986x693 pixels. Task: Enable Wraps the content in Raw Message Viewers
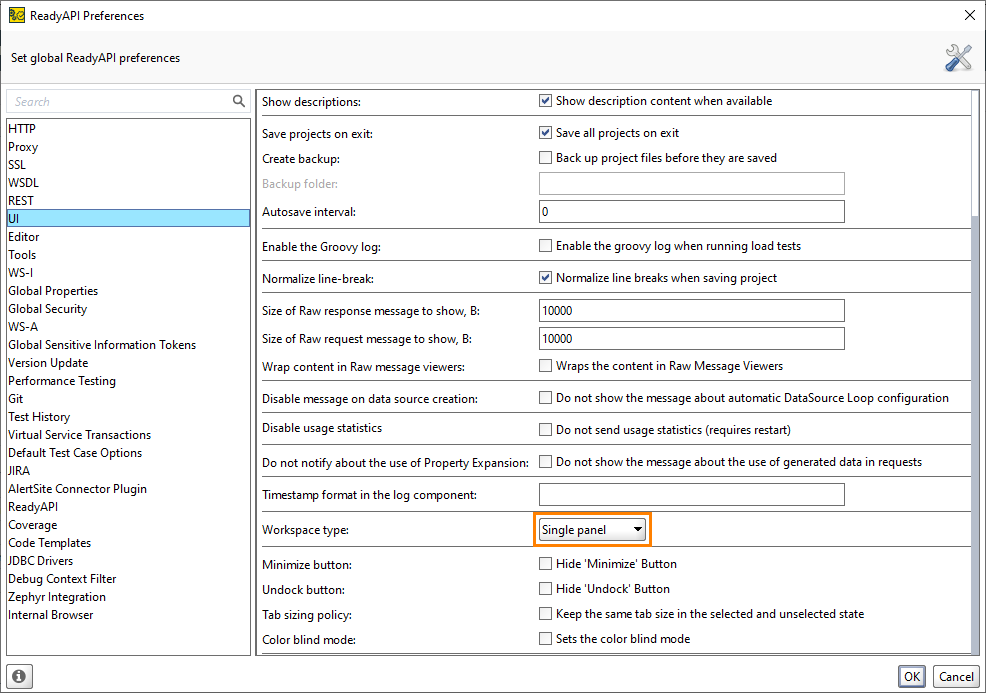[546, 365]
